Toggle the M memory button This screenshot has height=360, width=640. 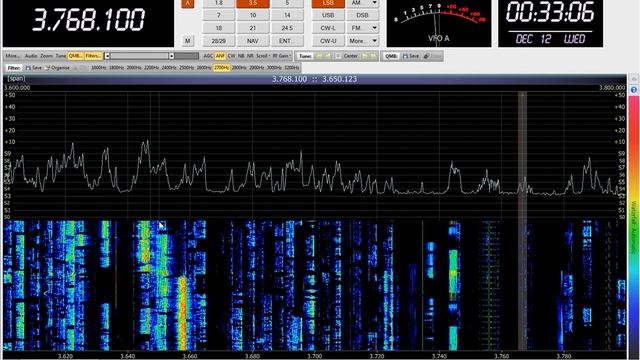tap(187, 41)
